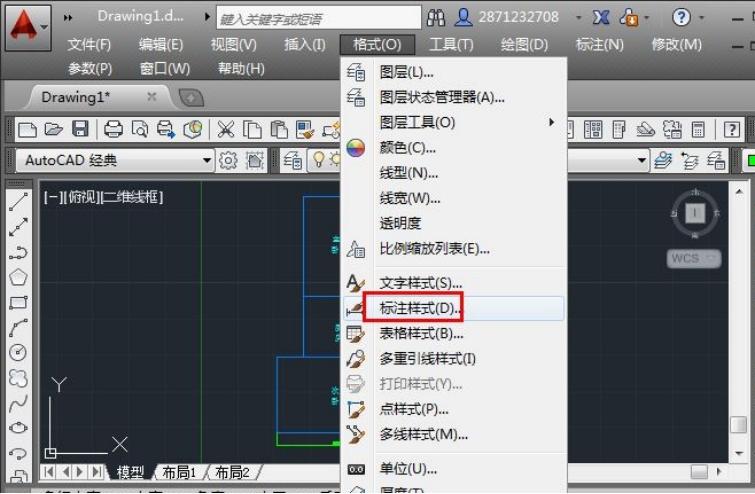Open the Help dropdown arrow in title bar
This screenshot has height=494, width=755.
[x=702, y=18]
